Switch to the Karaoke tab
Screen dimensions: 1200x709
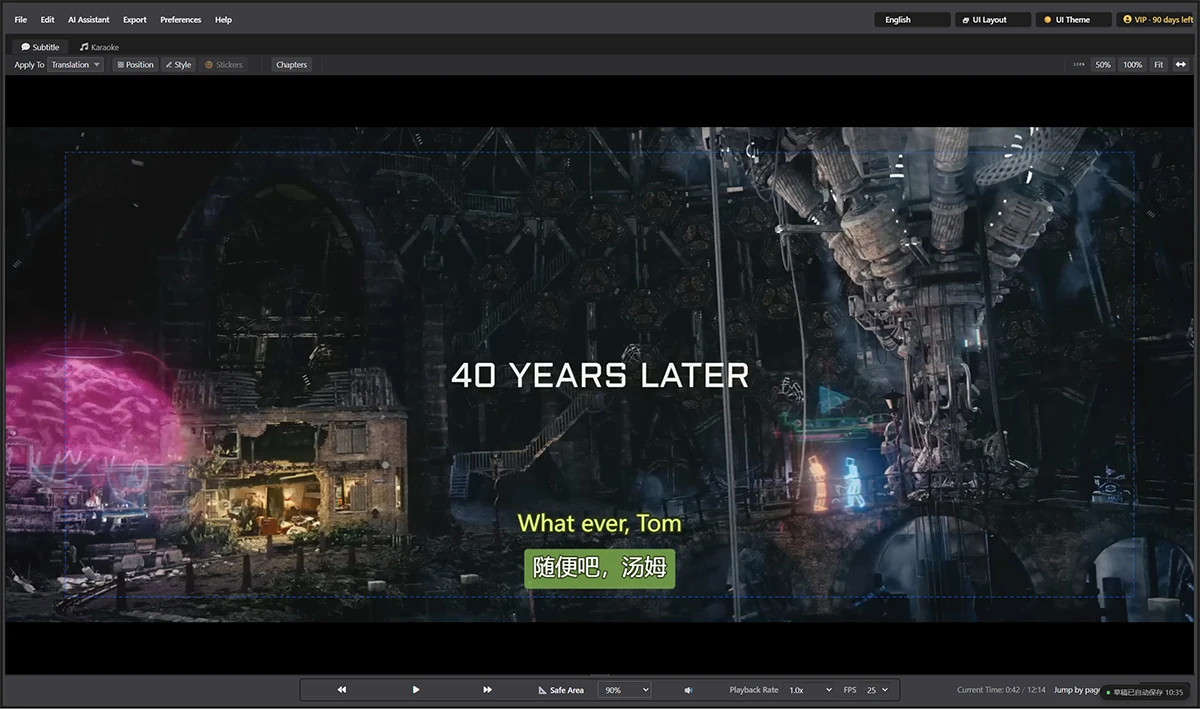coord(99,47)
